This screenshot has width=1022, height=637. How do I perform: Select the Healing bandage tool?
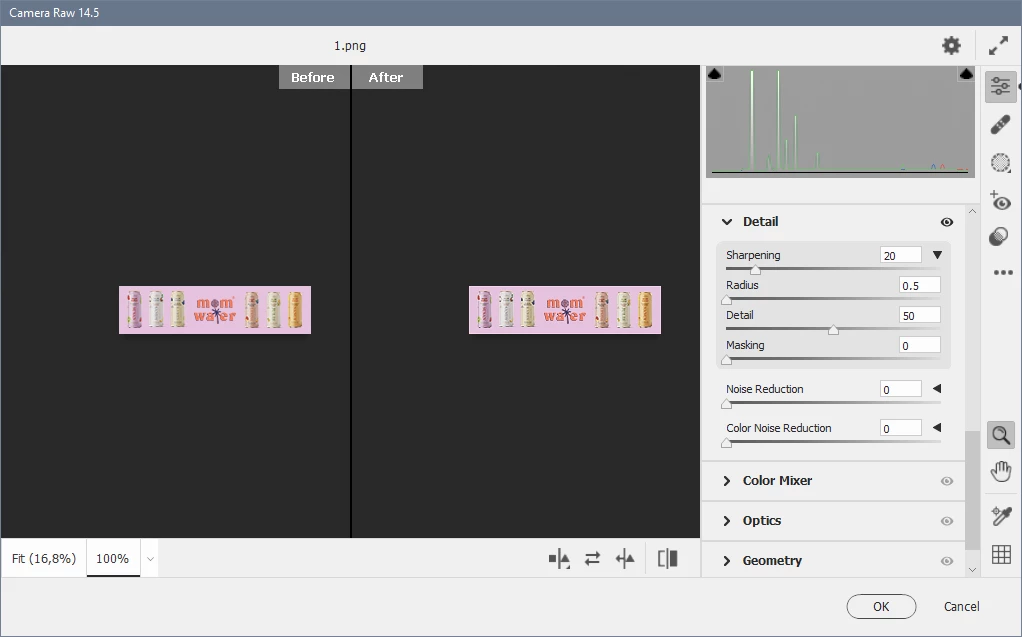[1000, 125]
